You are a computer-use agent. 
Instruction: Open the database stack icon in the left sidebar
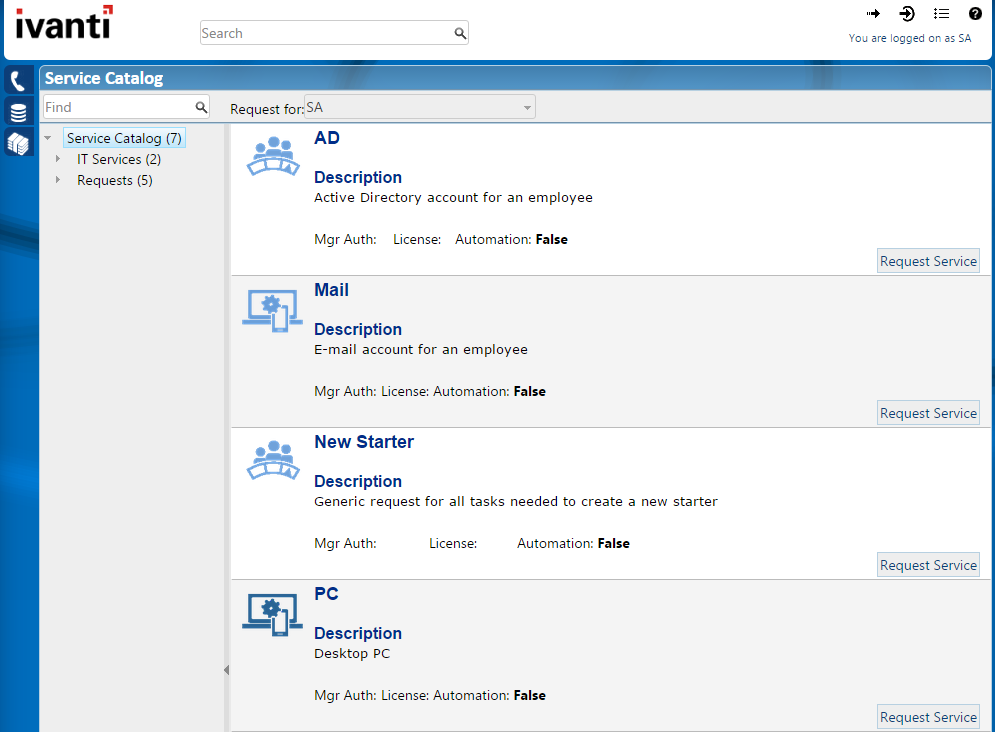pos(18,112)
